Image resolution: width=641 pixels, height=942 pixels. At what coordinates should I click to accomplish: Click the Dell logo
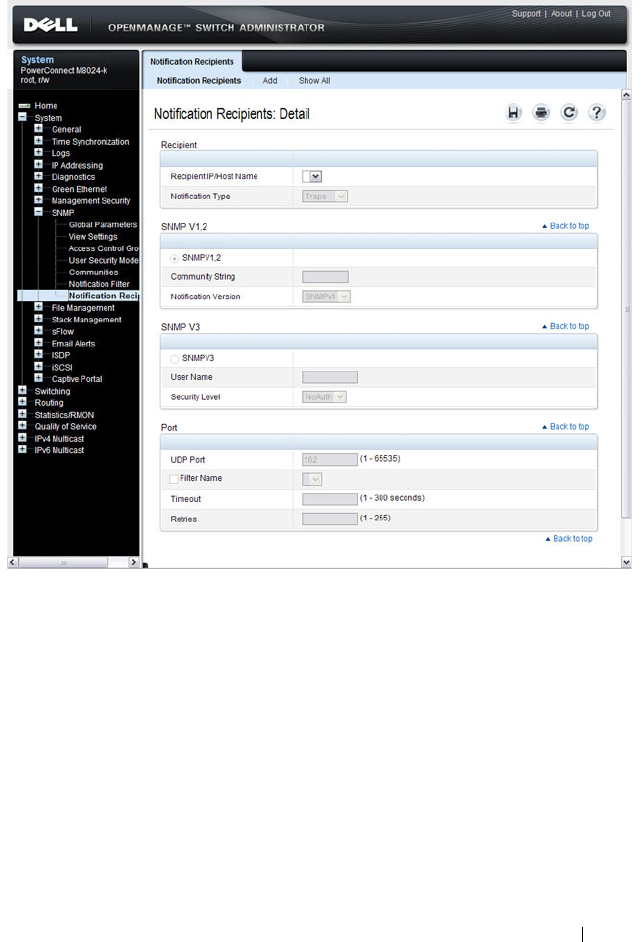pos(50,25)
